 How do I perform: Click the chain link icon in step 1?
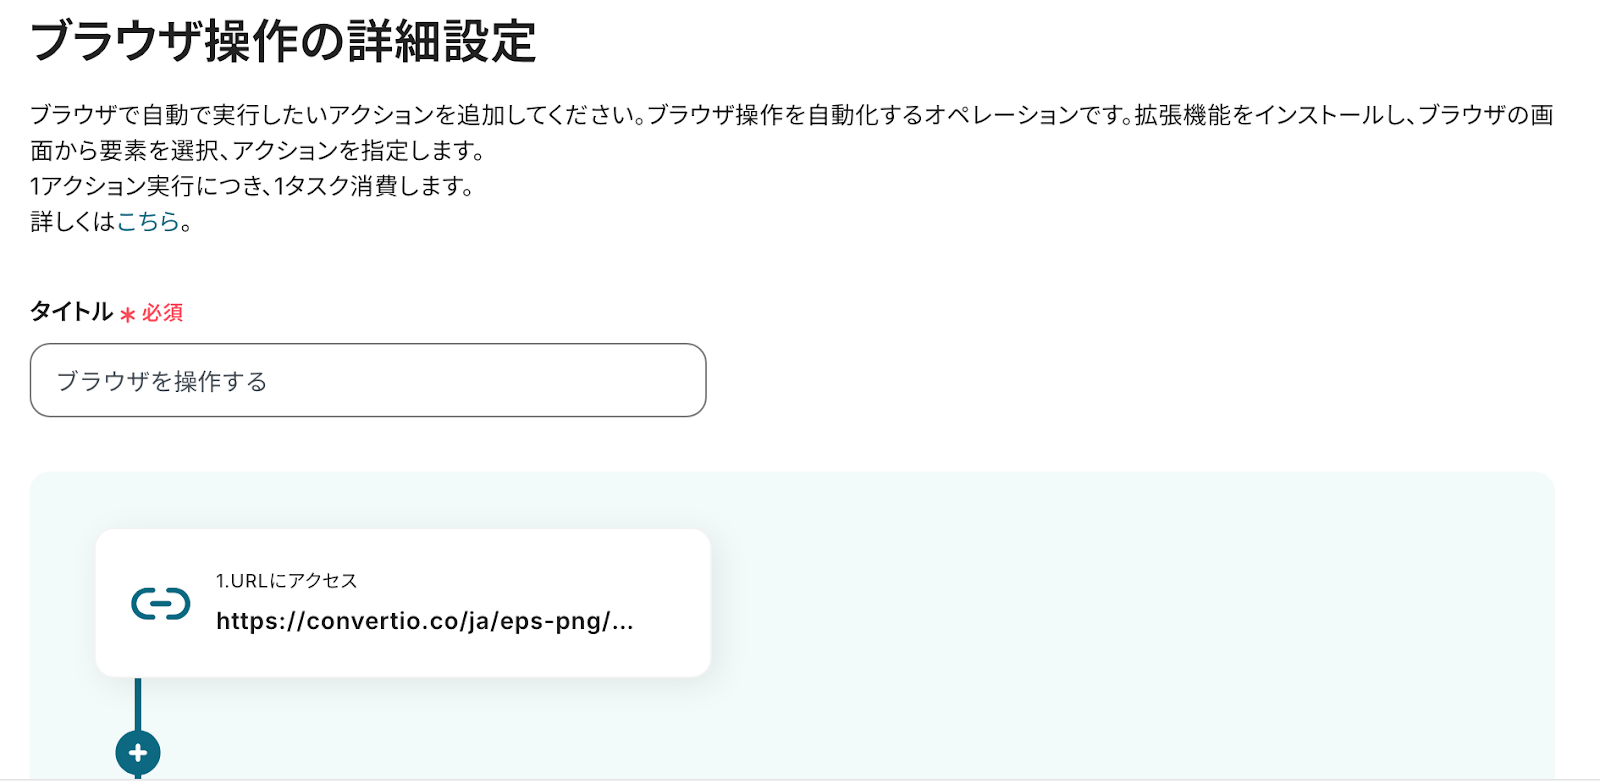pyautogui.click(x=161, y=603)
